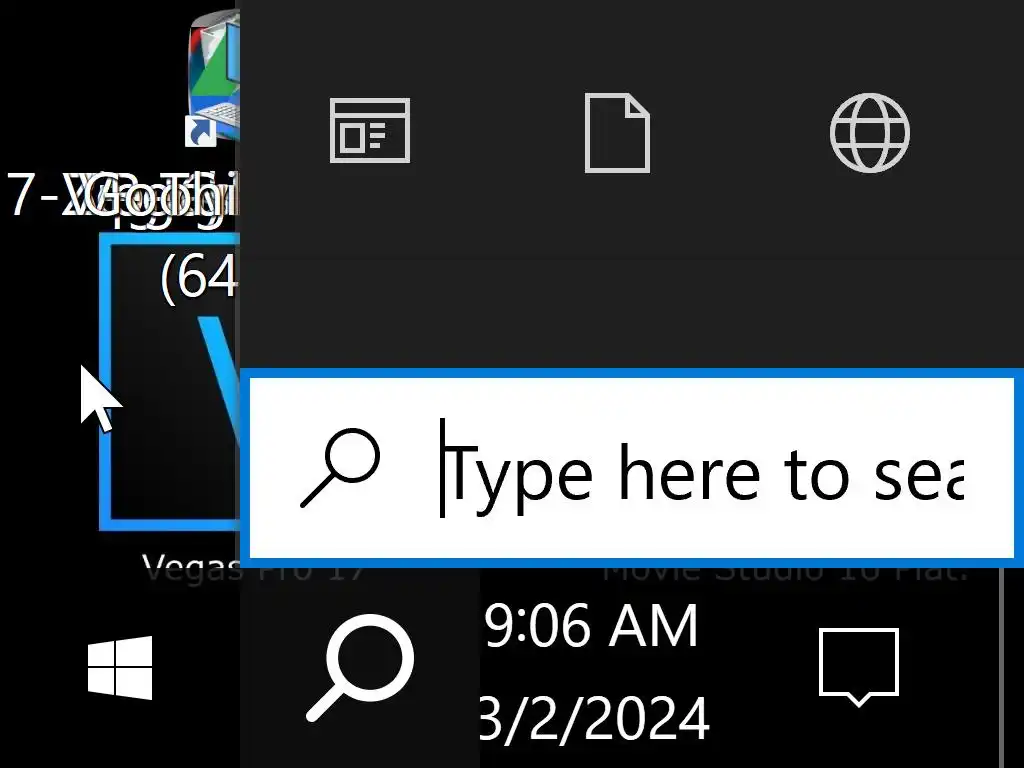Select the Documents filter page icon
The image size is (1024, 768).
coord(616,133)
